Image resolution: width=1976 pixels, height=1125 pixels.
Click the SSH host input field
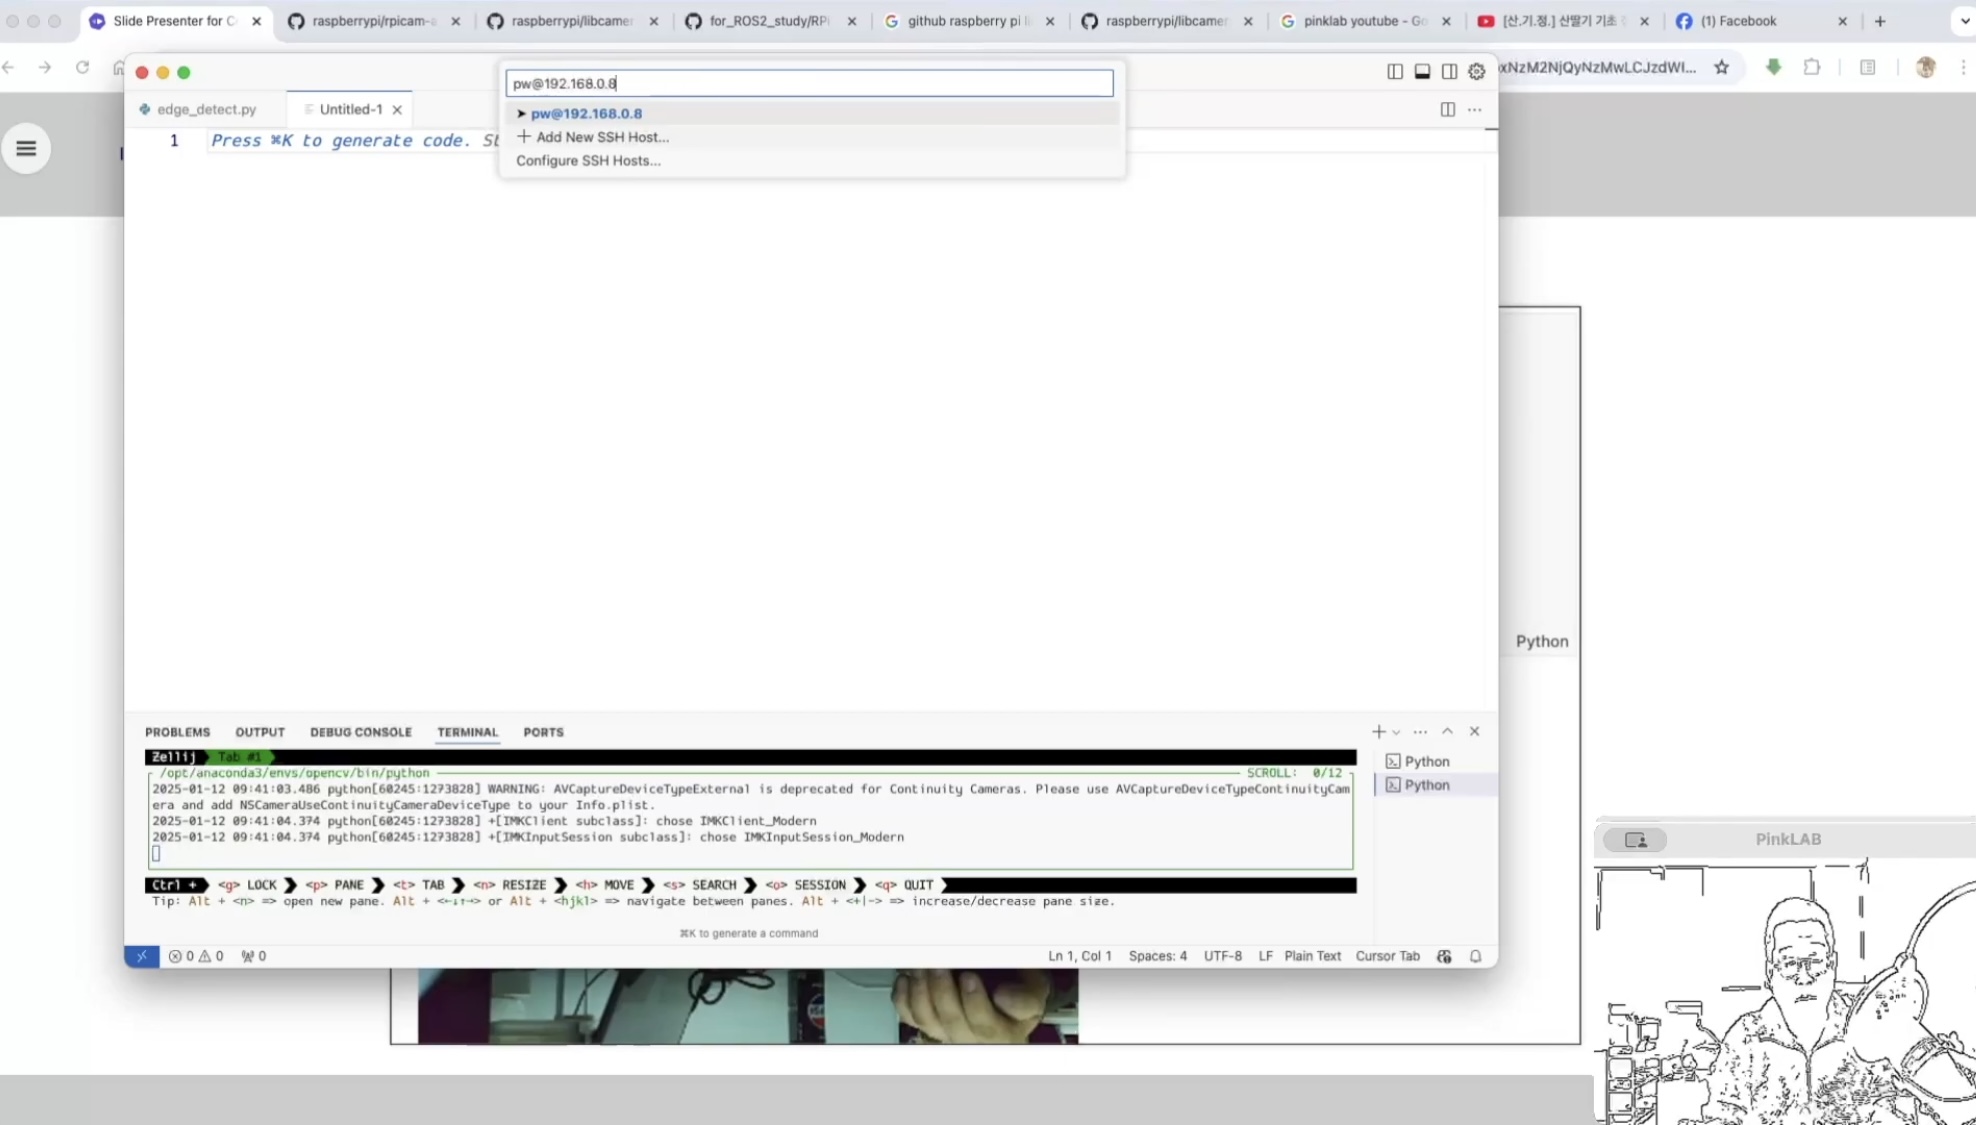pyautogui.click(x=808, y=83)
